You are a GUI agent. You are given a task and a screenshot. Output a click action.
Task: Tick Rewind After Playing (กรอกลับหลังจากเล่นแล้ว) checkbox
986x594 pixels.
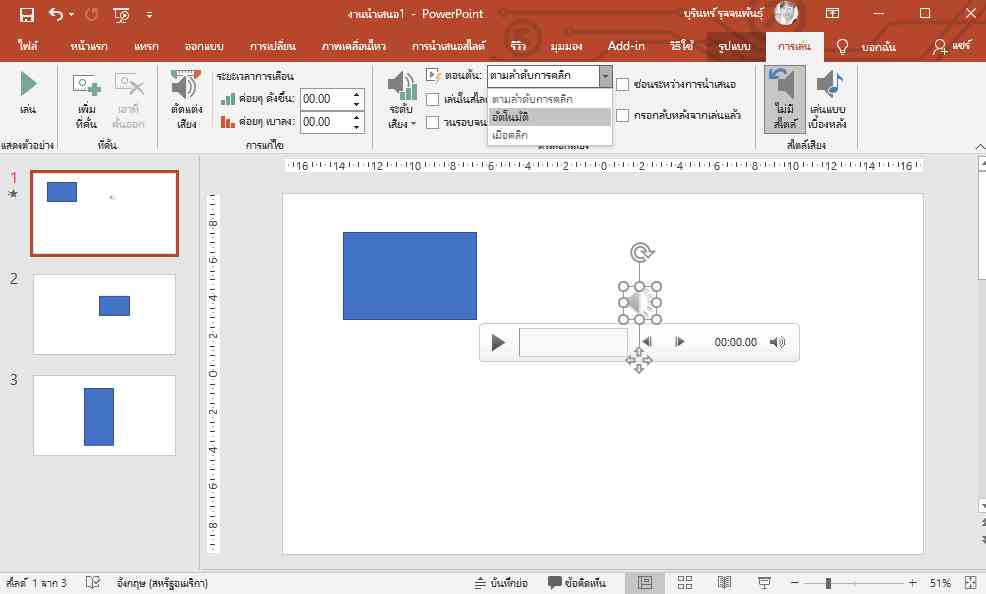point(623,115)
